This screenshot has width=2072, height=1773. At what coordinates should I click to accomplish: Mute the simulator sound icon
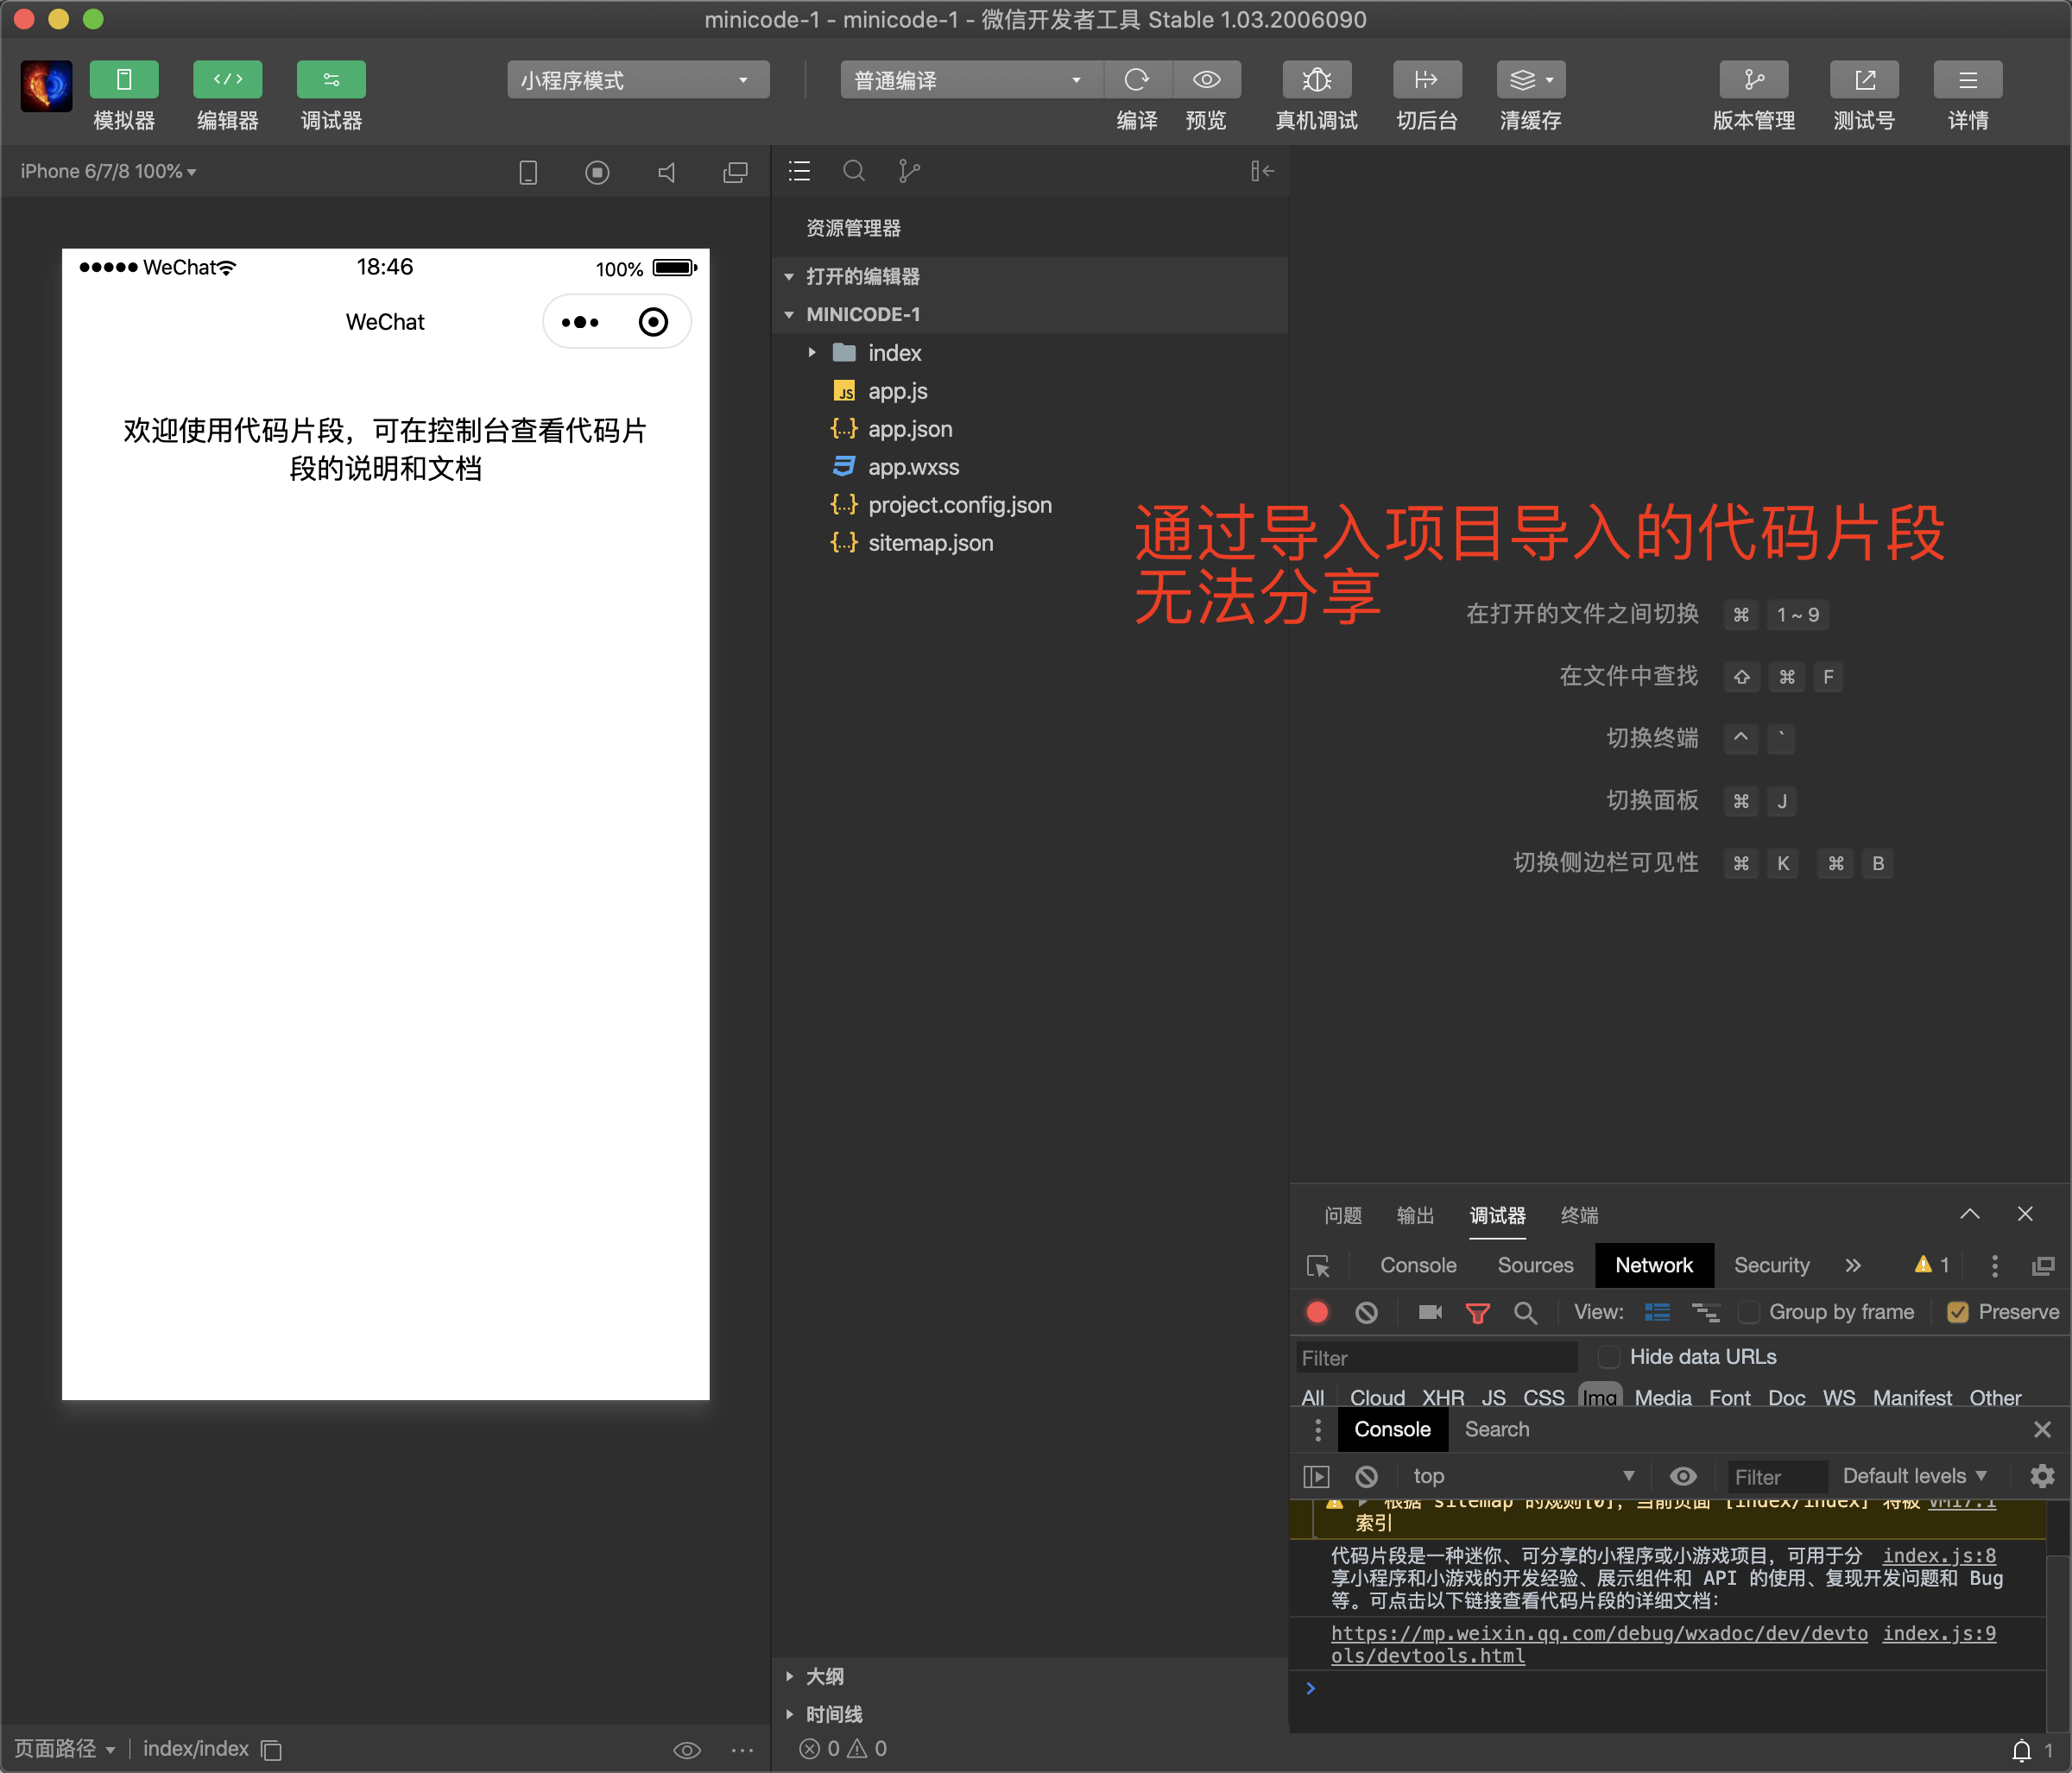pyautogui.click(x=667, y=173)
